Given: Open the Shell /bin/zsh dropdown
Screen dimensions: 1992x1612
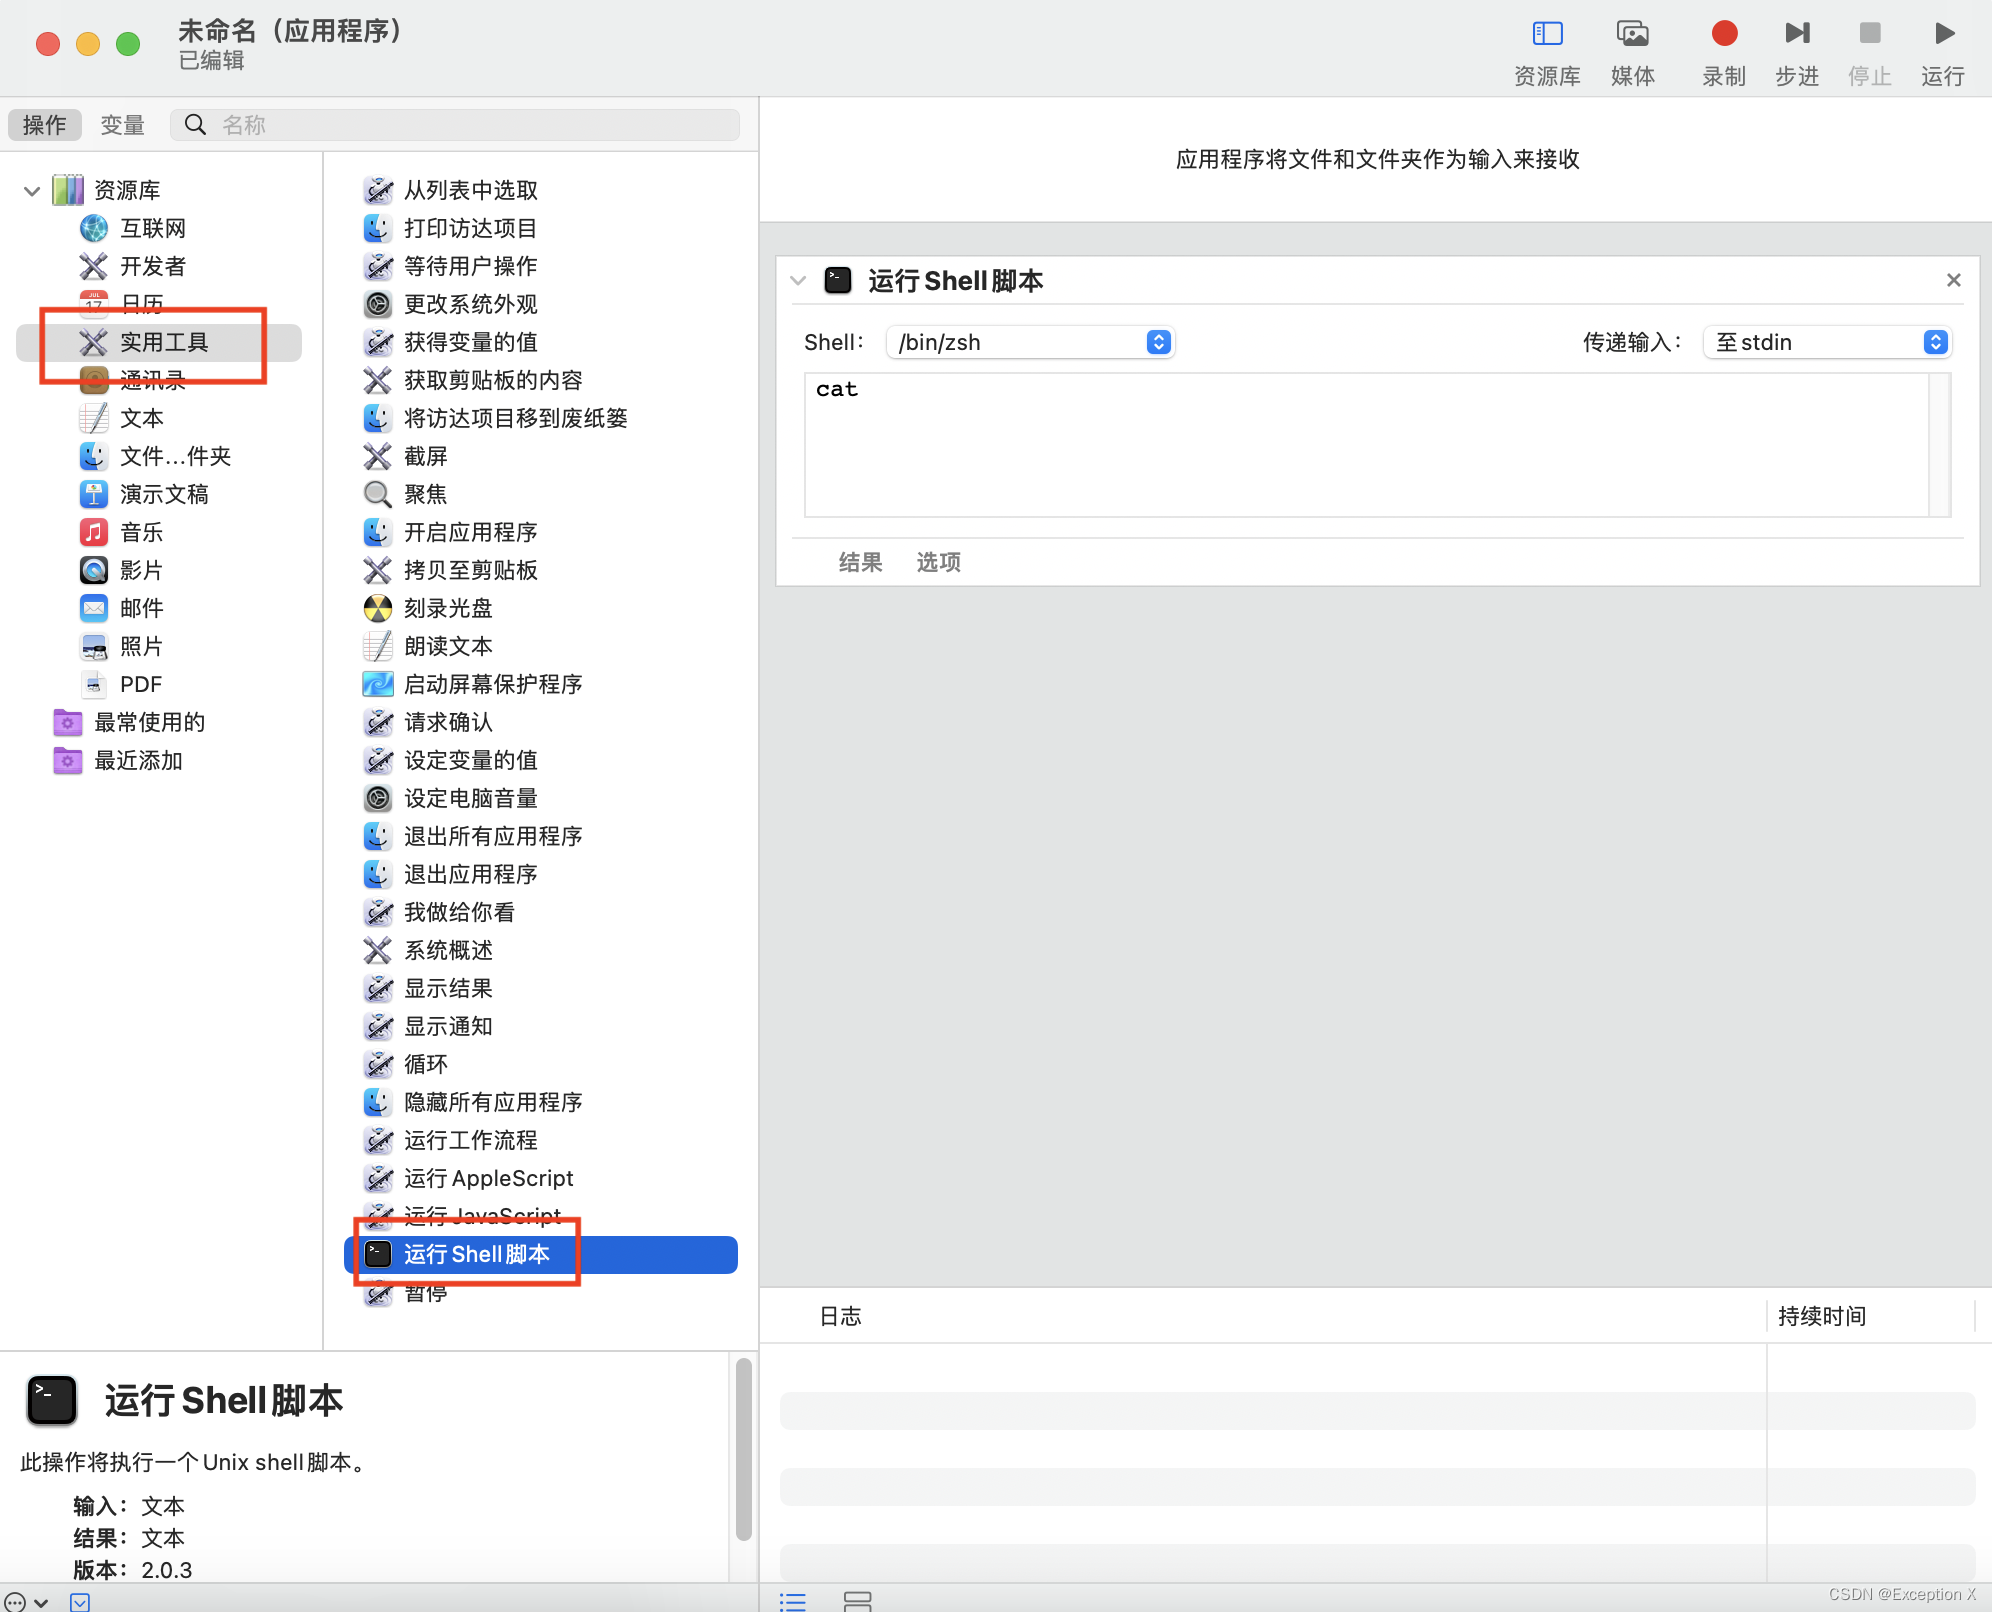Looking at the screenshot, I should click(1030, 342).
